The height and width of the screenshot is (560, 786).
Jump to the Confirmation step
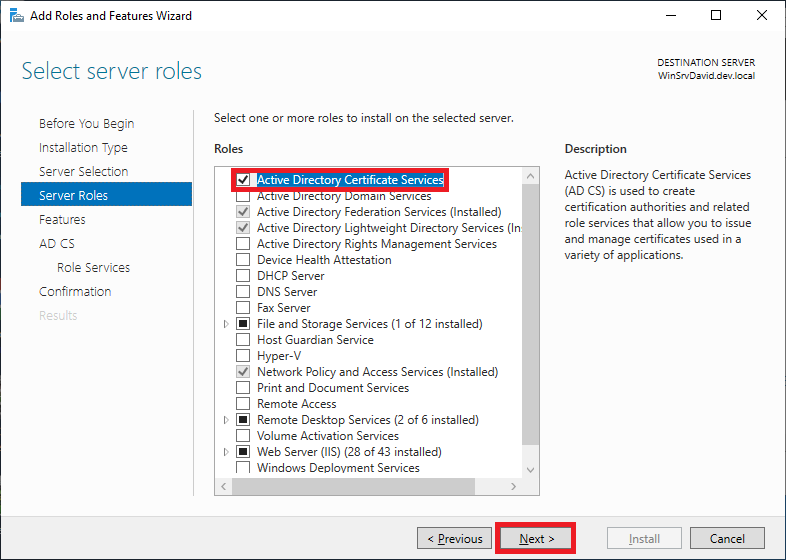75,292
